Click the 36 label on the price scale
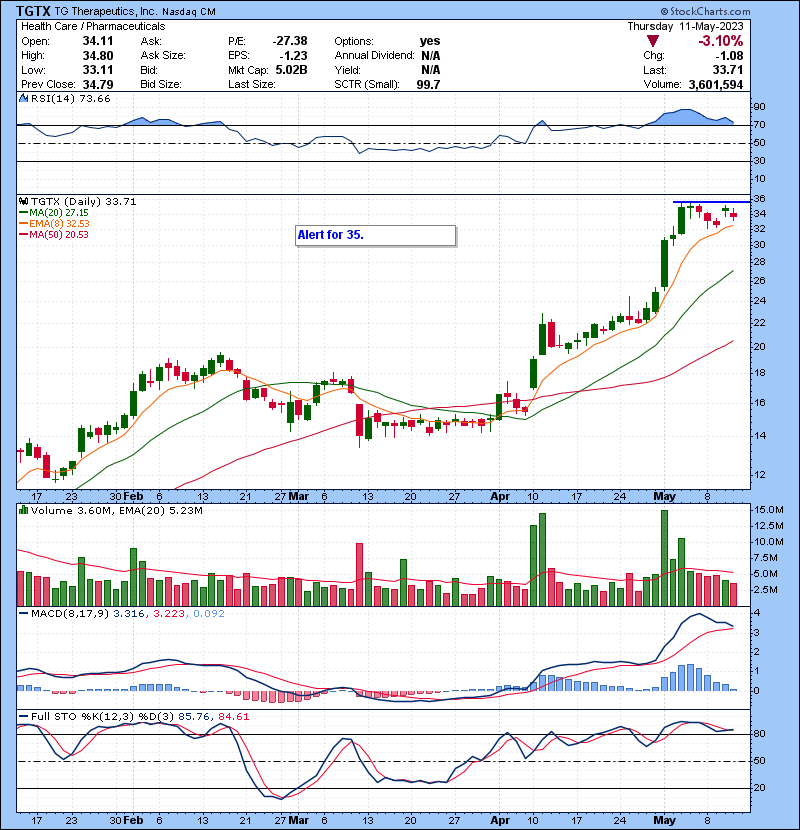The height and width of the screenshot is (830, 800). (759, 199)
